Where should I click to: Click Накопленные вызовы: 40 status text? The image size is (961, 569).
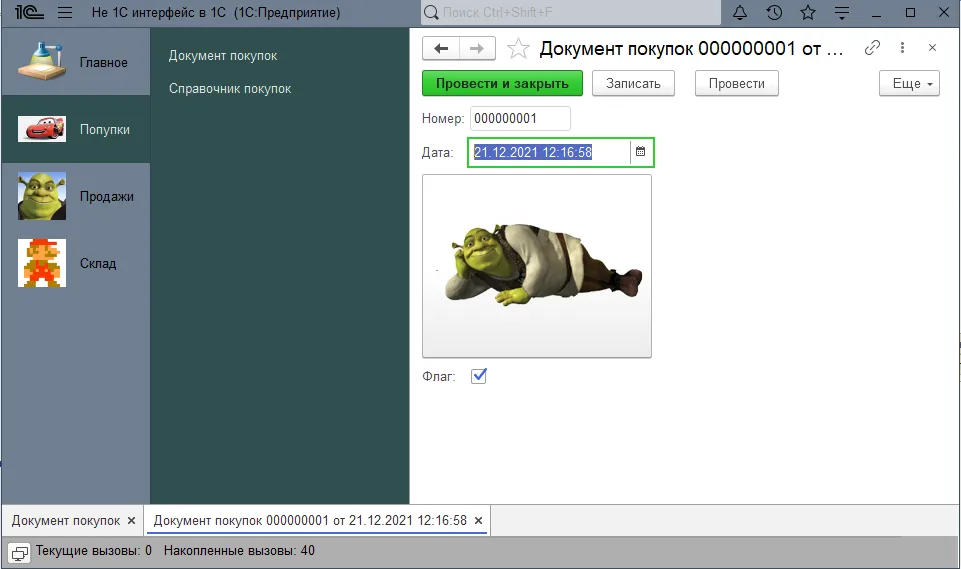[x=239, y=551]
